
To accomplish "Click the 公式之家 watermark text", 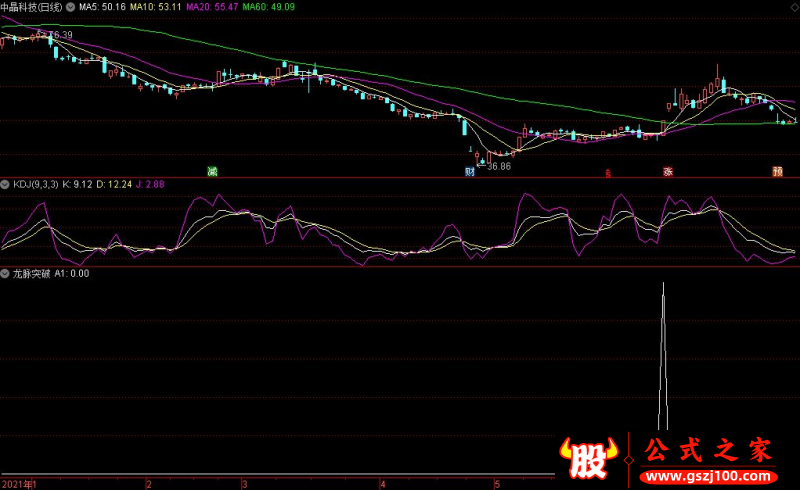I will (708, 451).
